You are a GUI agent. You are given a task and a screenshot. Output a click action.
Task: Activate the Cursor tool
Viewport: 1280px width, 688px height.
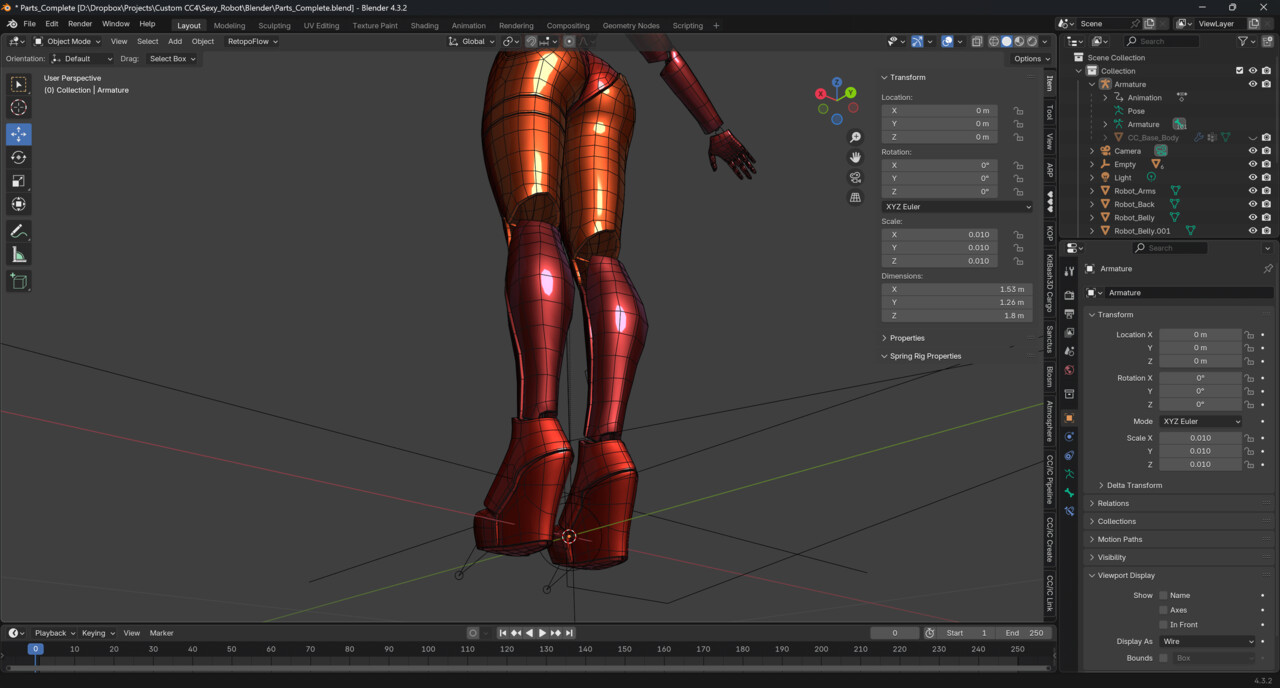[19, 108]
